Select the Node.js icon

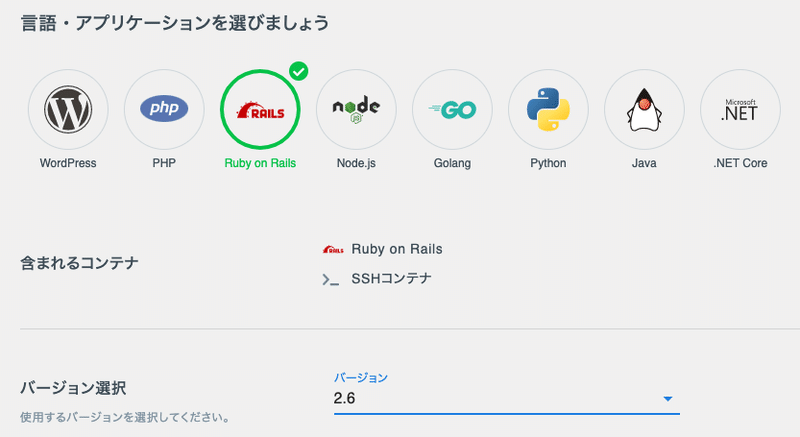[x=356, y=110]
